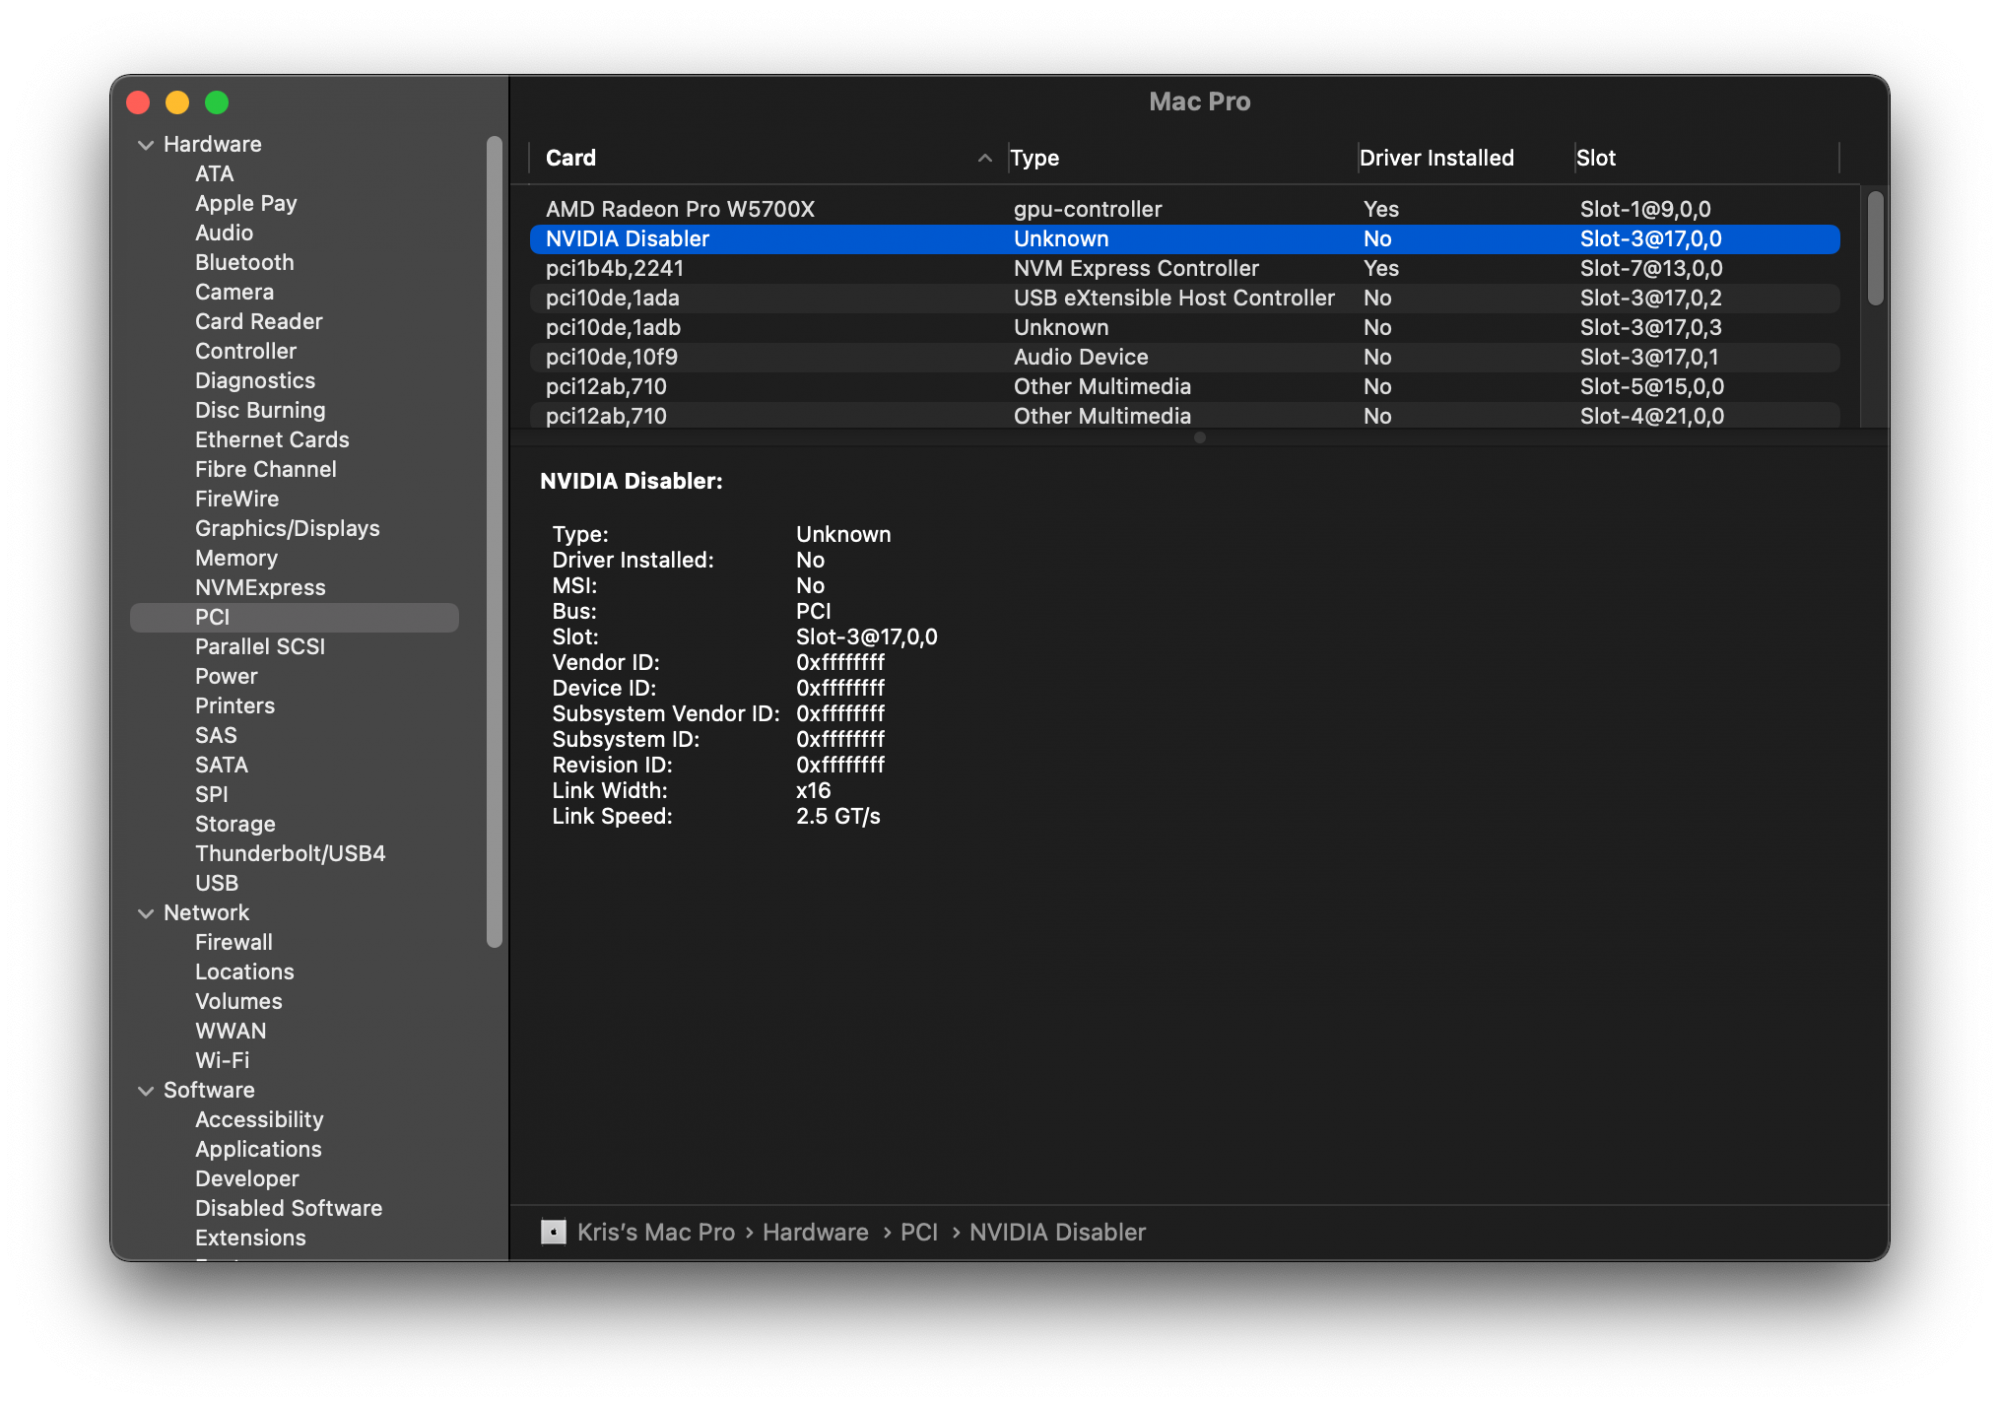Select the pci1b4b,2241 NVM Express row
2000x1407 pixels.
pyautogui.click(x=615, y=268)
